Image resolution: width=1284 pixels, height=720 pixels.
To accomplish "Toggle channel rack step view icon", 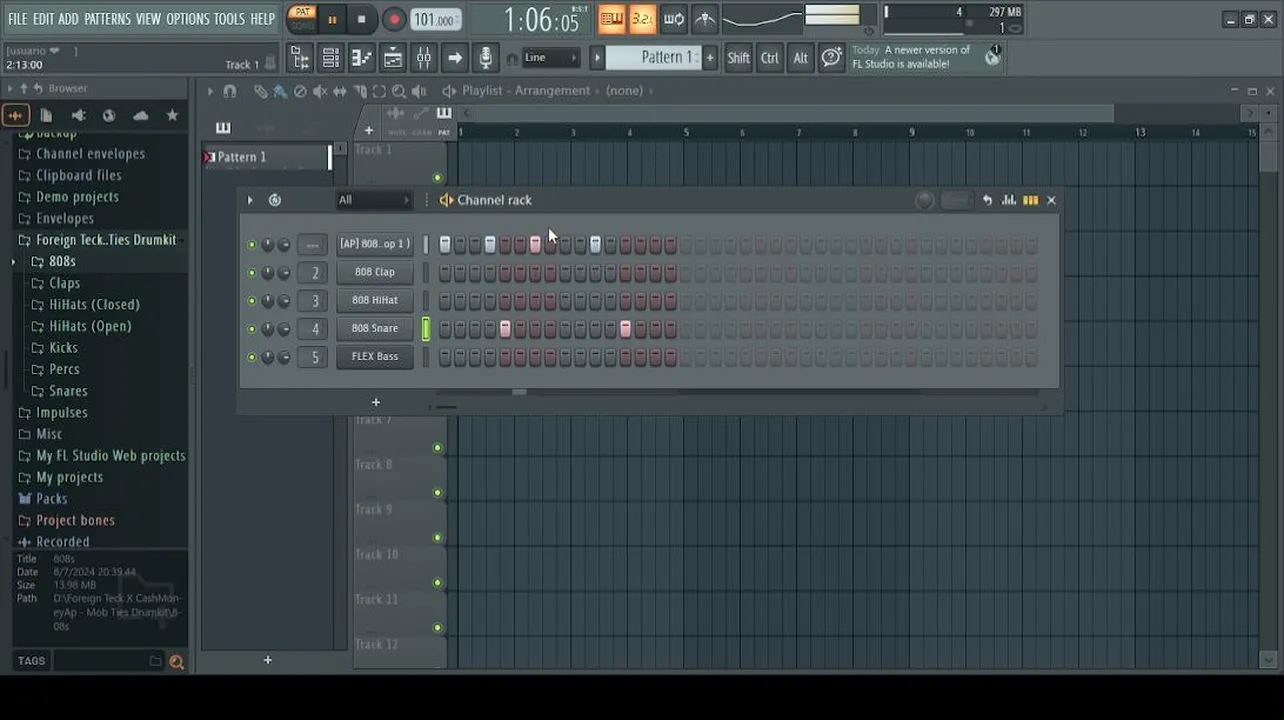I will click(x=1030, y=200).
